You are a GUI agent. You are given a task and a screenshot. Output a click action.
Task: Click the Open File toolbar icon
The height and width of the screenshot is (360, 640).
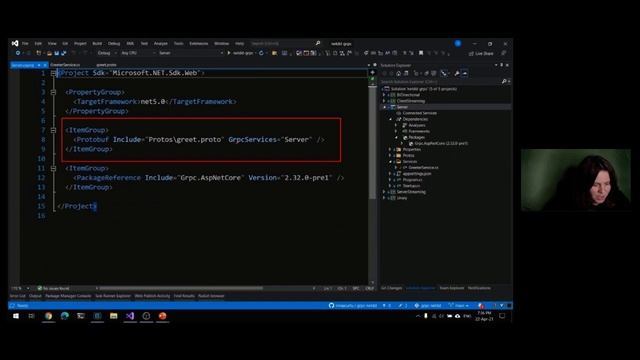click(x=49, y=53)
